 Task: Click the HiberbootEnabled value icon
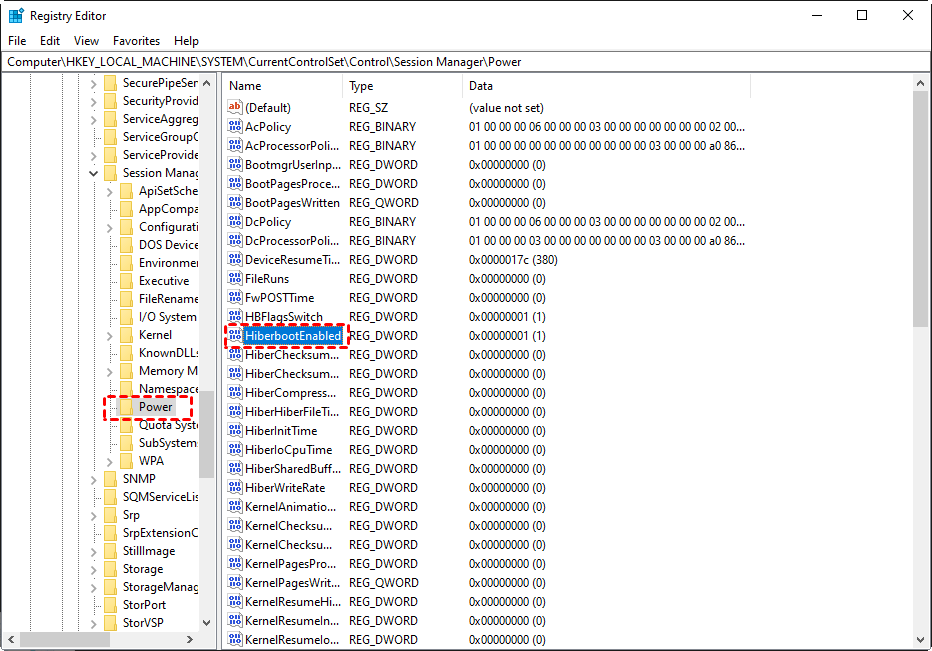tap(235, 336)
